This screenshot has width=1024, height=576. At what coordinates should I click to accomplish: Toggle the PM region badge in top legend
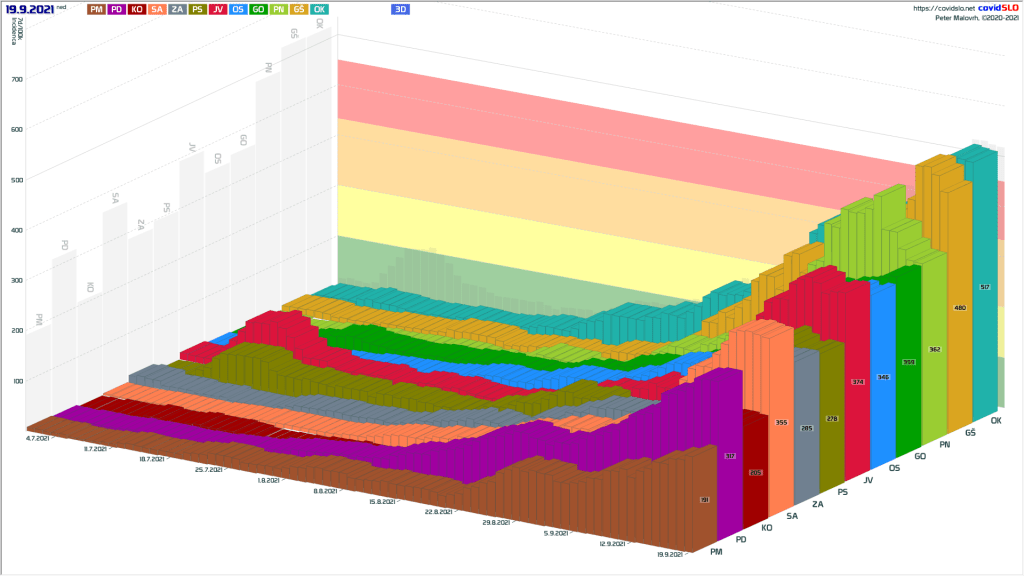(x=96, y=9)
